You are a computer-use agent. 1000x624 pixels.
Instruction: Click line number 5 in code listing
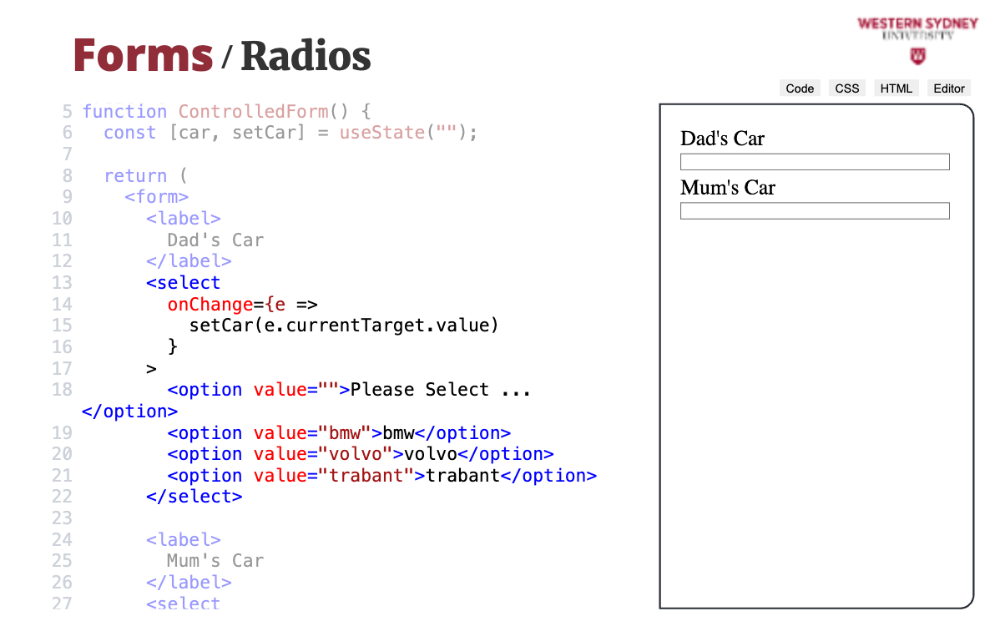coord(67,112)
